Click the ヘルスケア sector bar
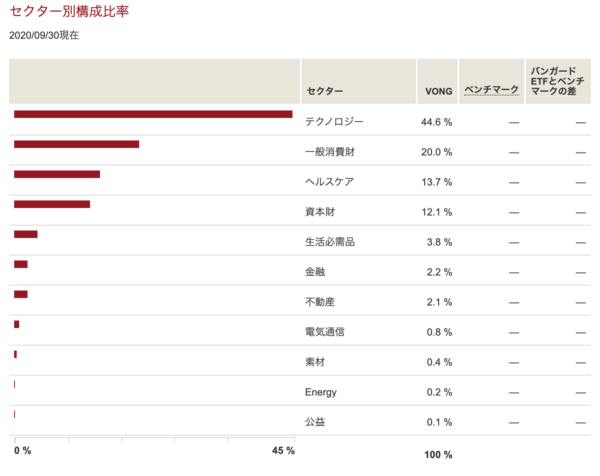Screen dimensions: 600x476 [57, 174]
